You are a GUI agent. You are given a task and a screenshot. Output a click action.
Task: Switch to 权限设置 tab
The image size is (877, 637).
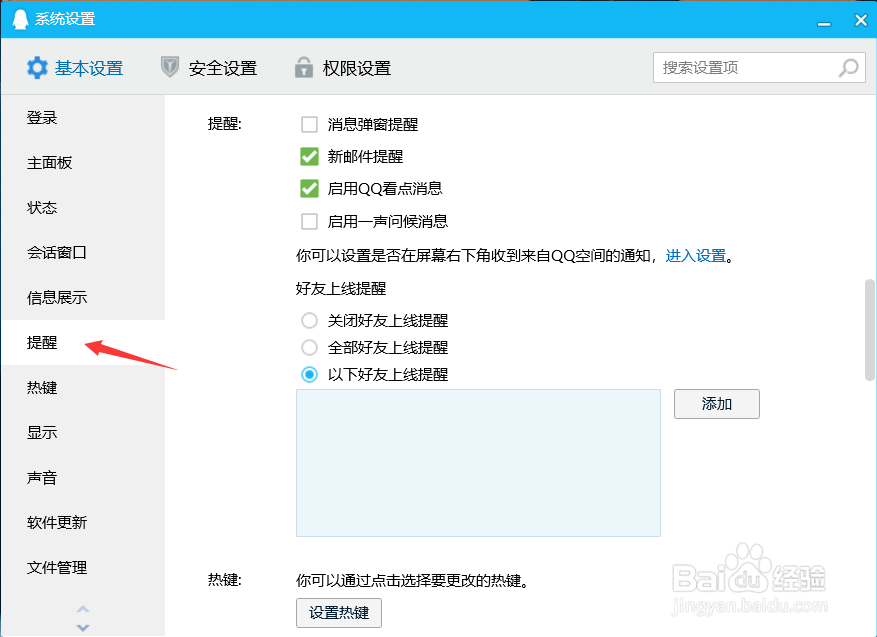(x=343, y=68)
